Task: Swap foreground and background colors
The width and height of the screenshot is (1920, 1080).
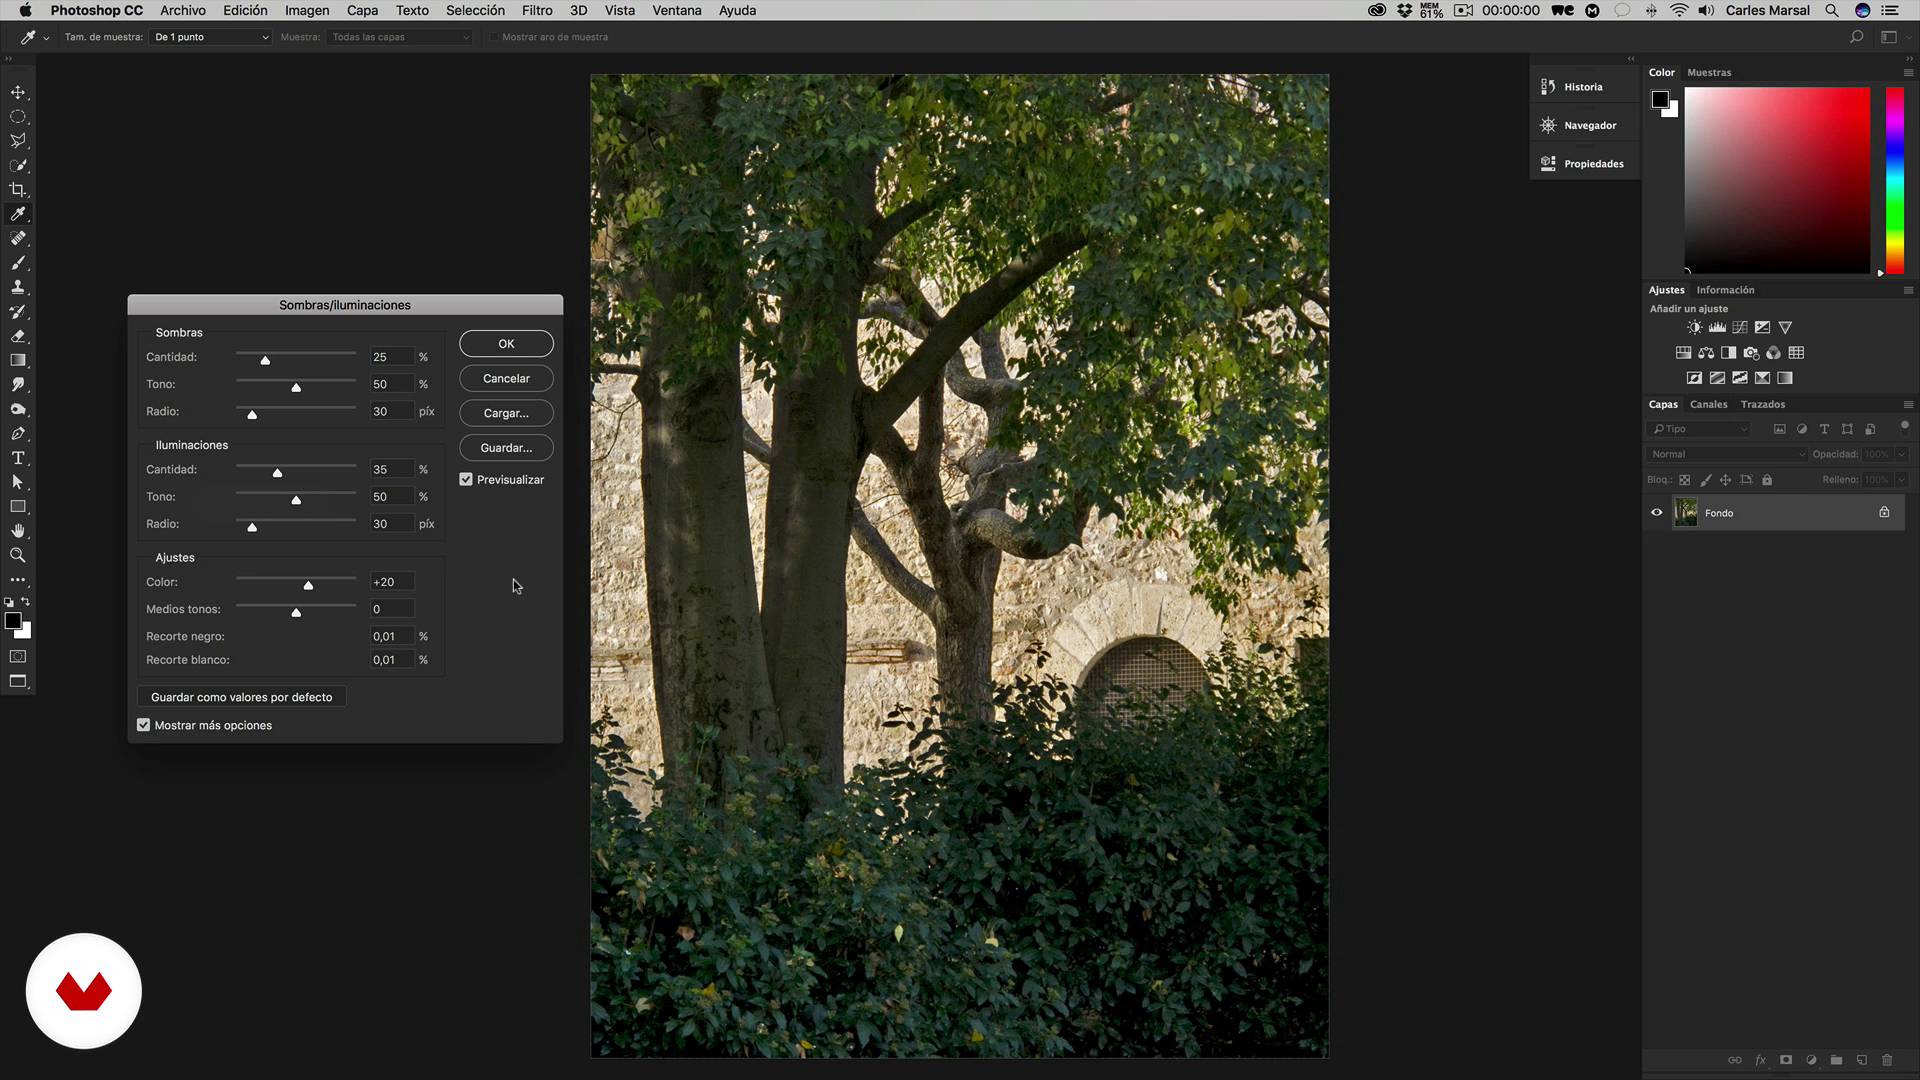Action: pos(26,602)
